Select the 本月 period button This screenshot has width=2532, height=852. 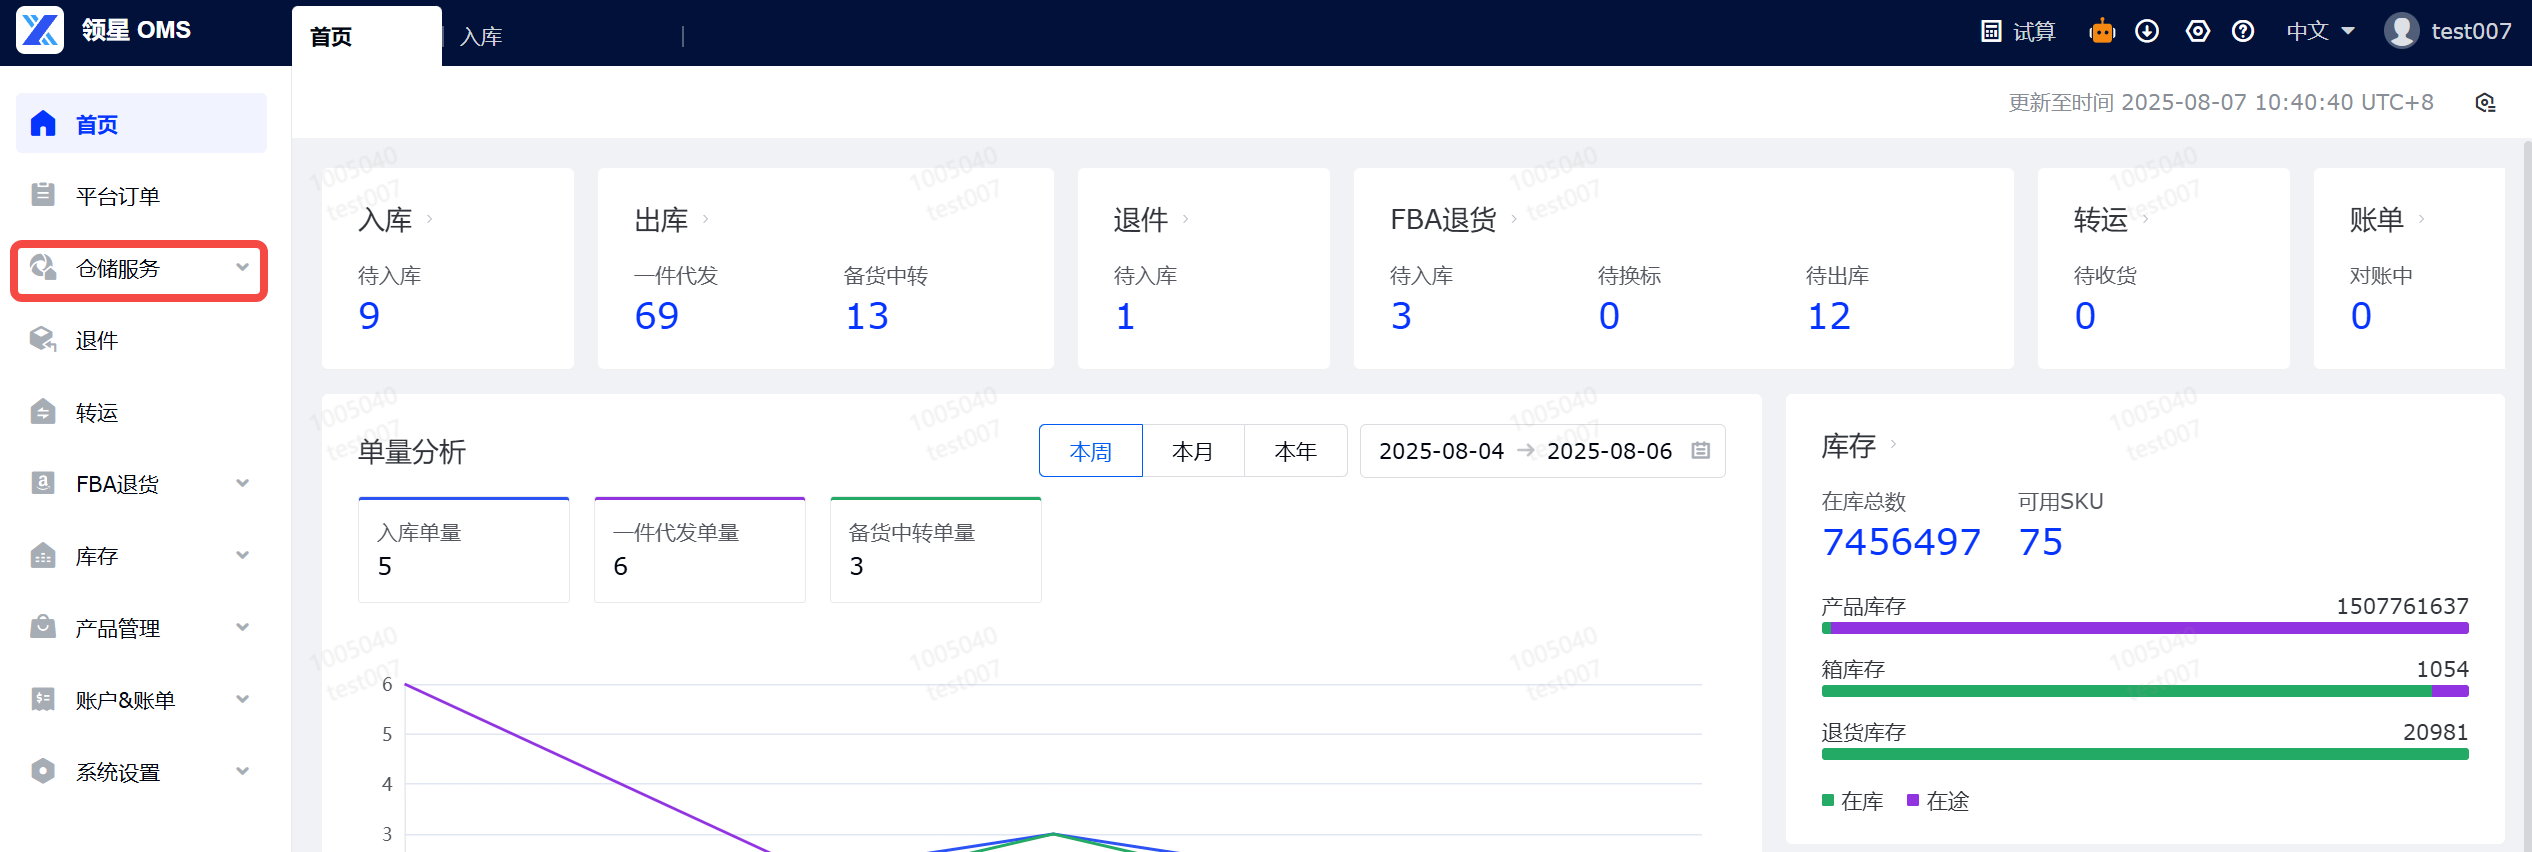[1192, 451]
